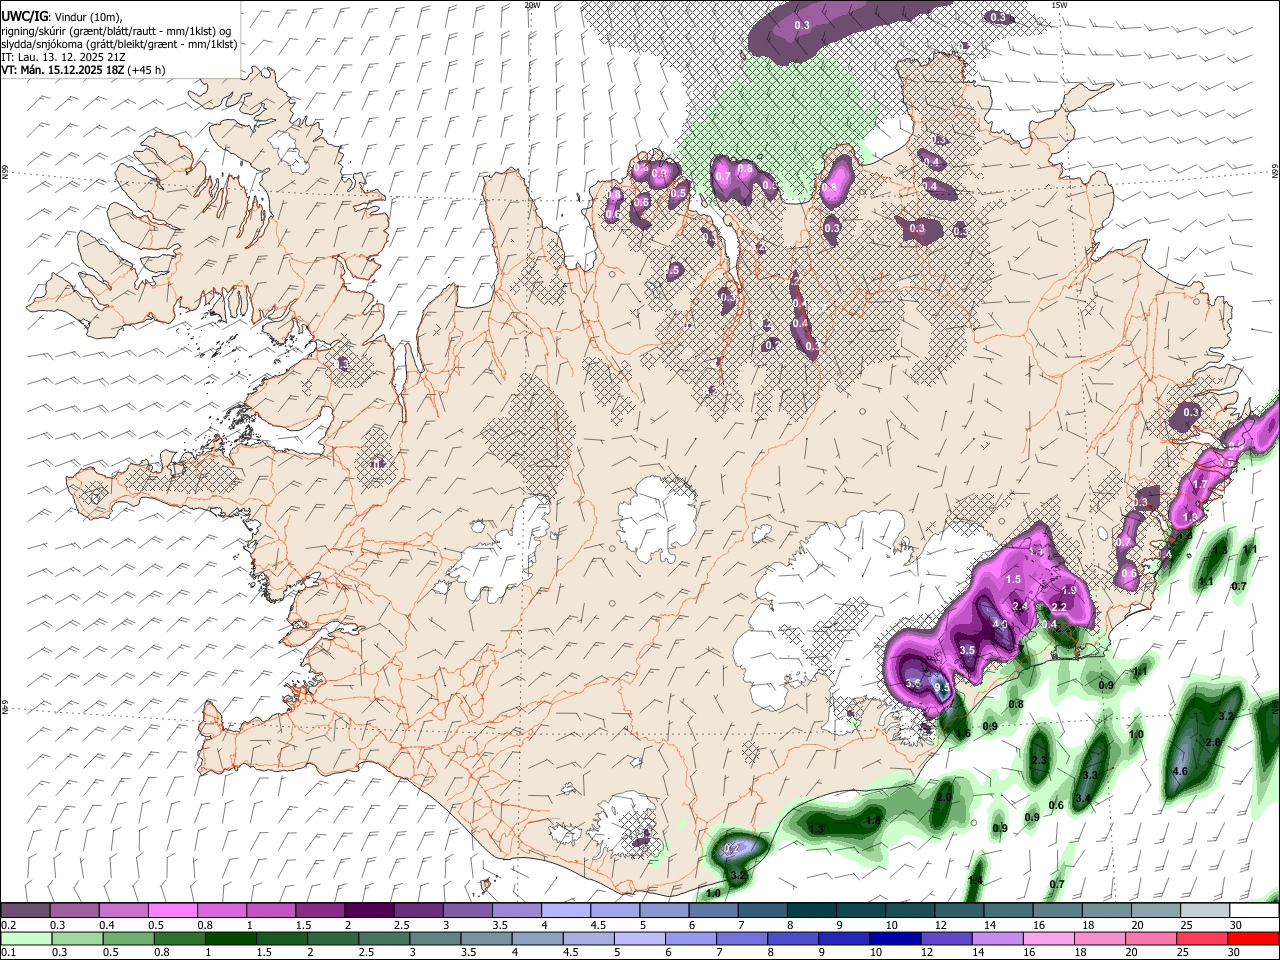Click the 2.3 rain value on the map
Image resolution: width=1280 pixels, height=960 pixels.
1038,761
